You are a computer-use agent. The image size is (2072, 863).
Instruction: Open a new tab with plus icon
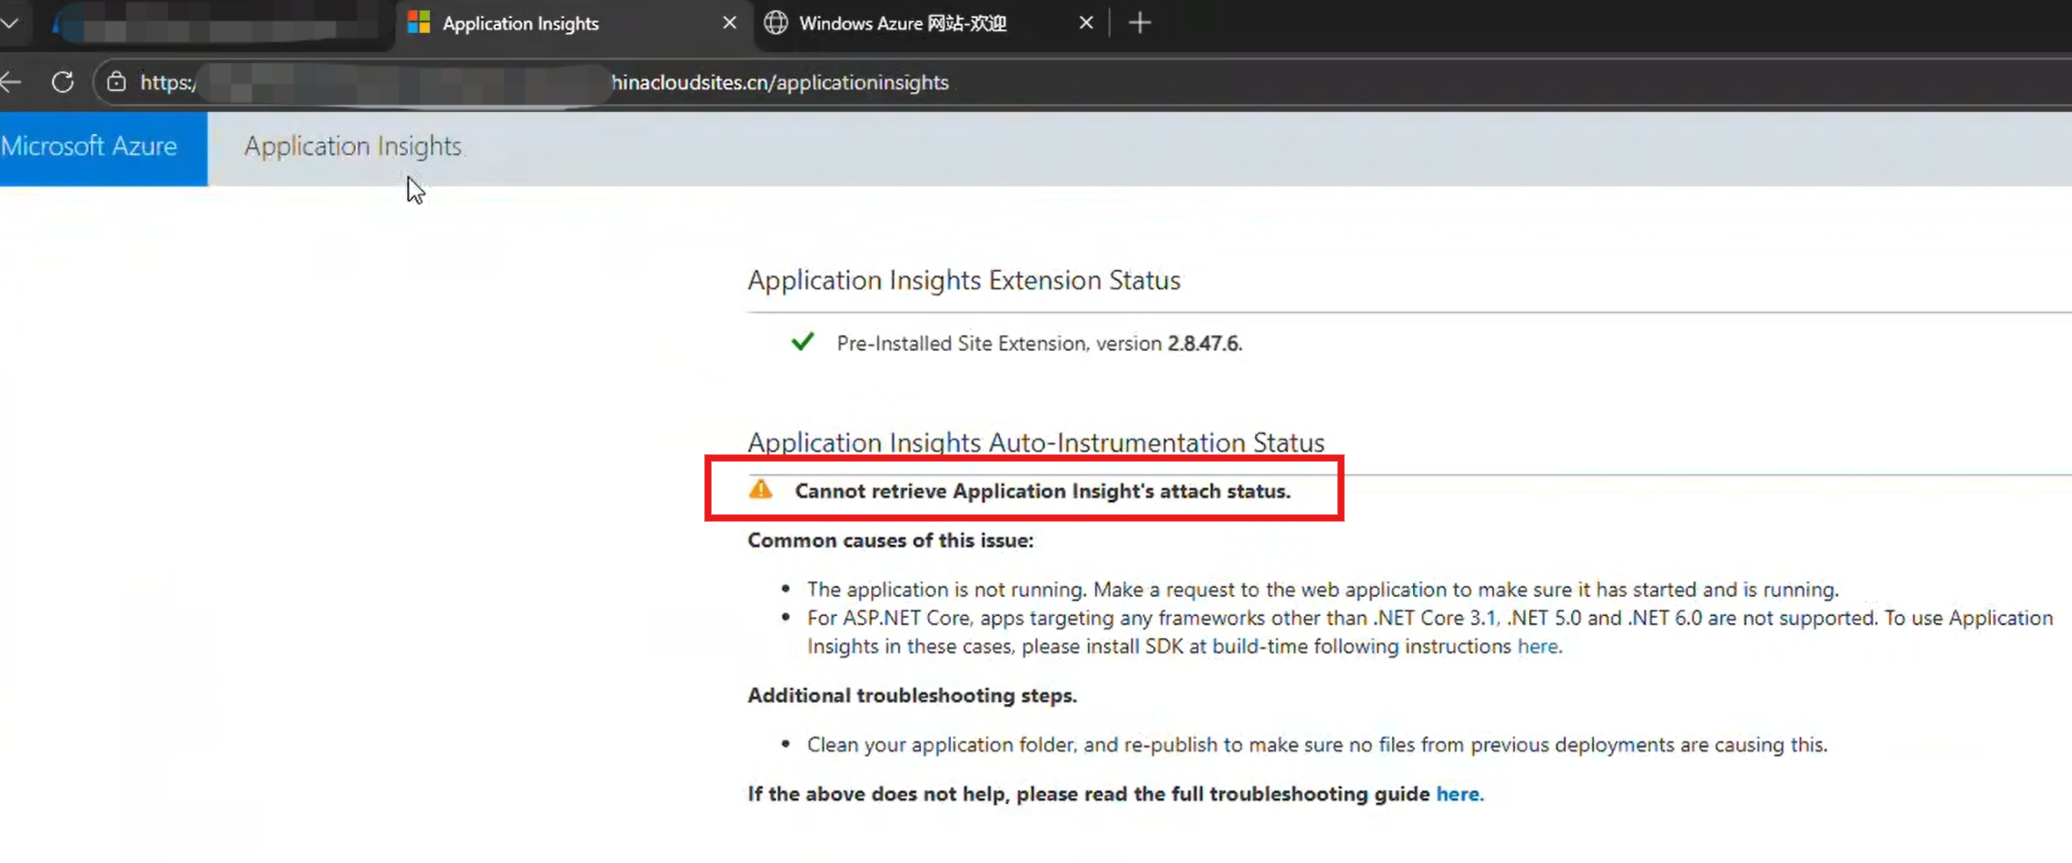1140,23
